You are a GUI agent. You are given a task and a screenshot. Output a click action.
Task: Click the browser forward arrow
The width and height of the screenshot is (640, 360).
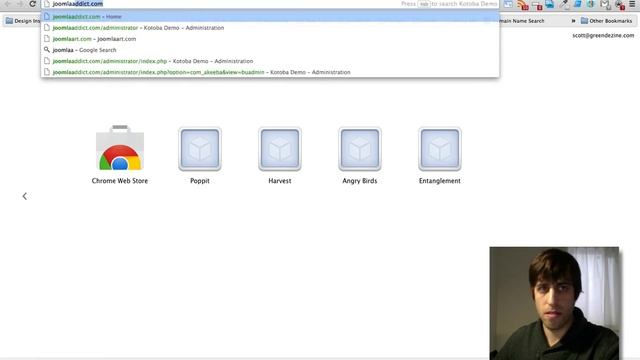pyautogui.click(x=19, y=4)
